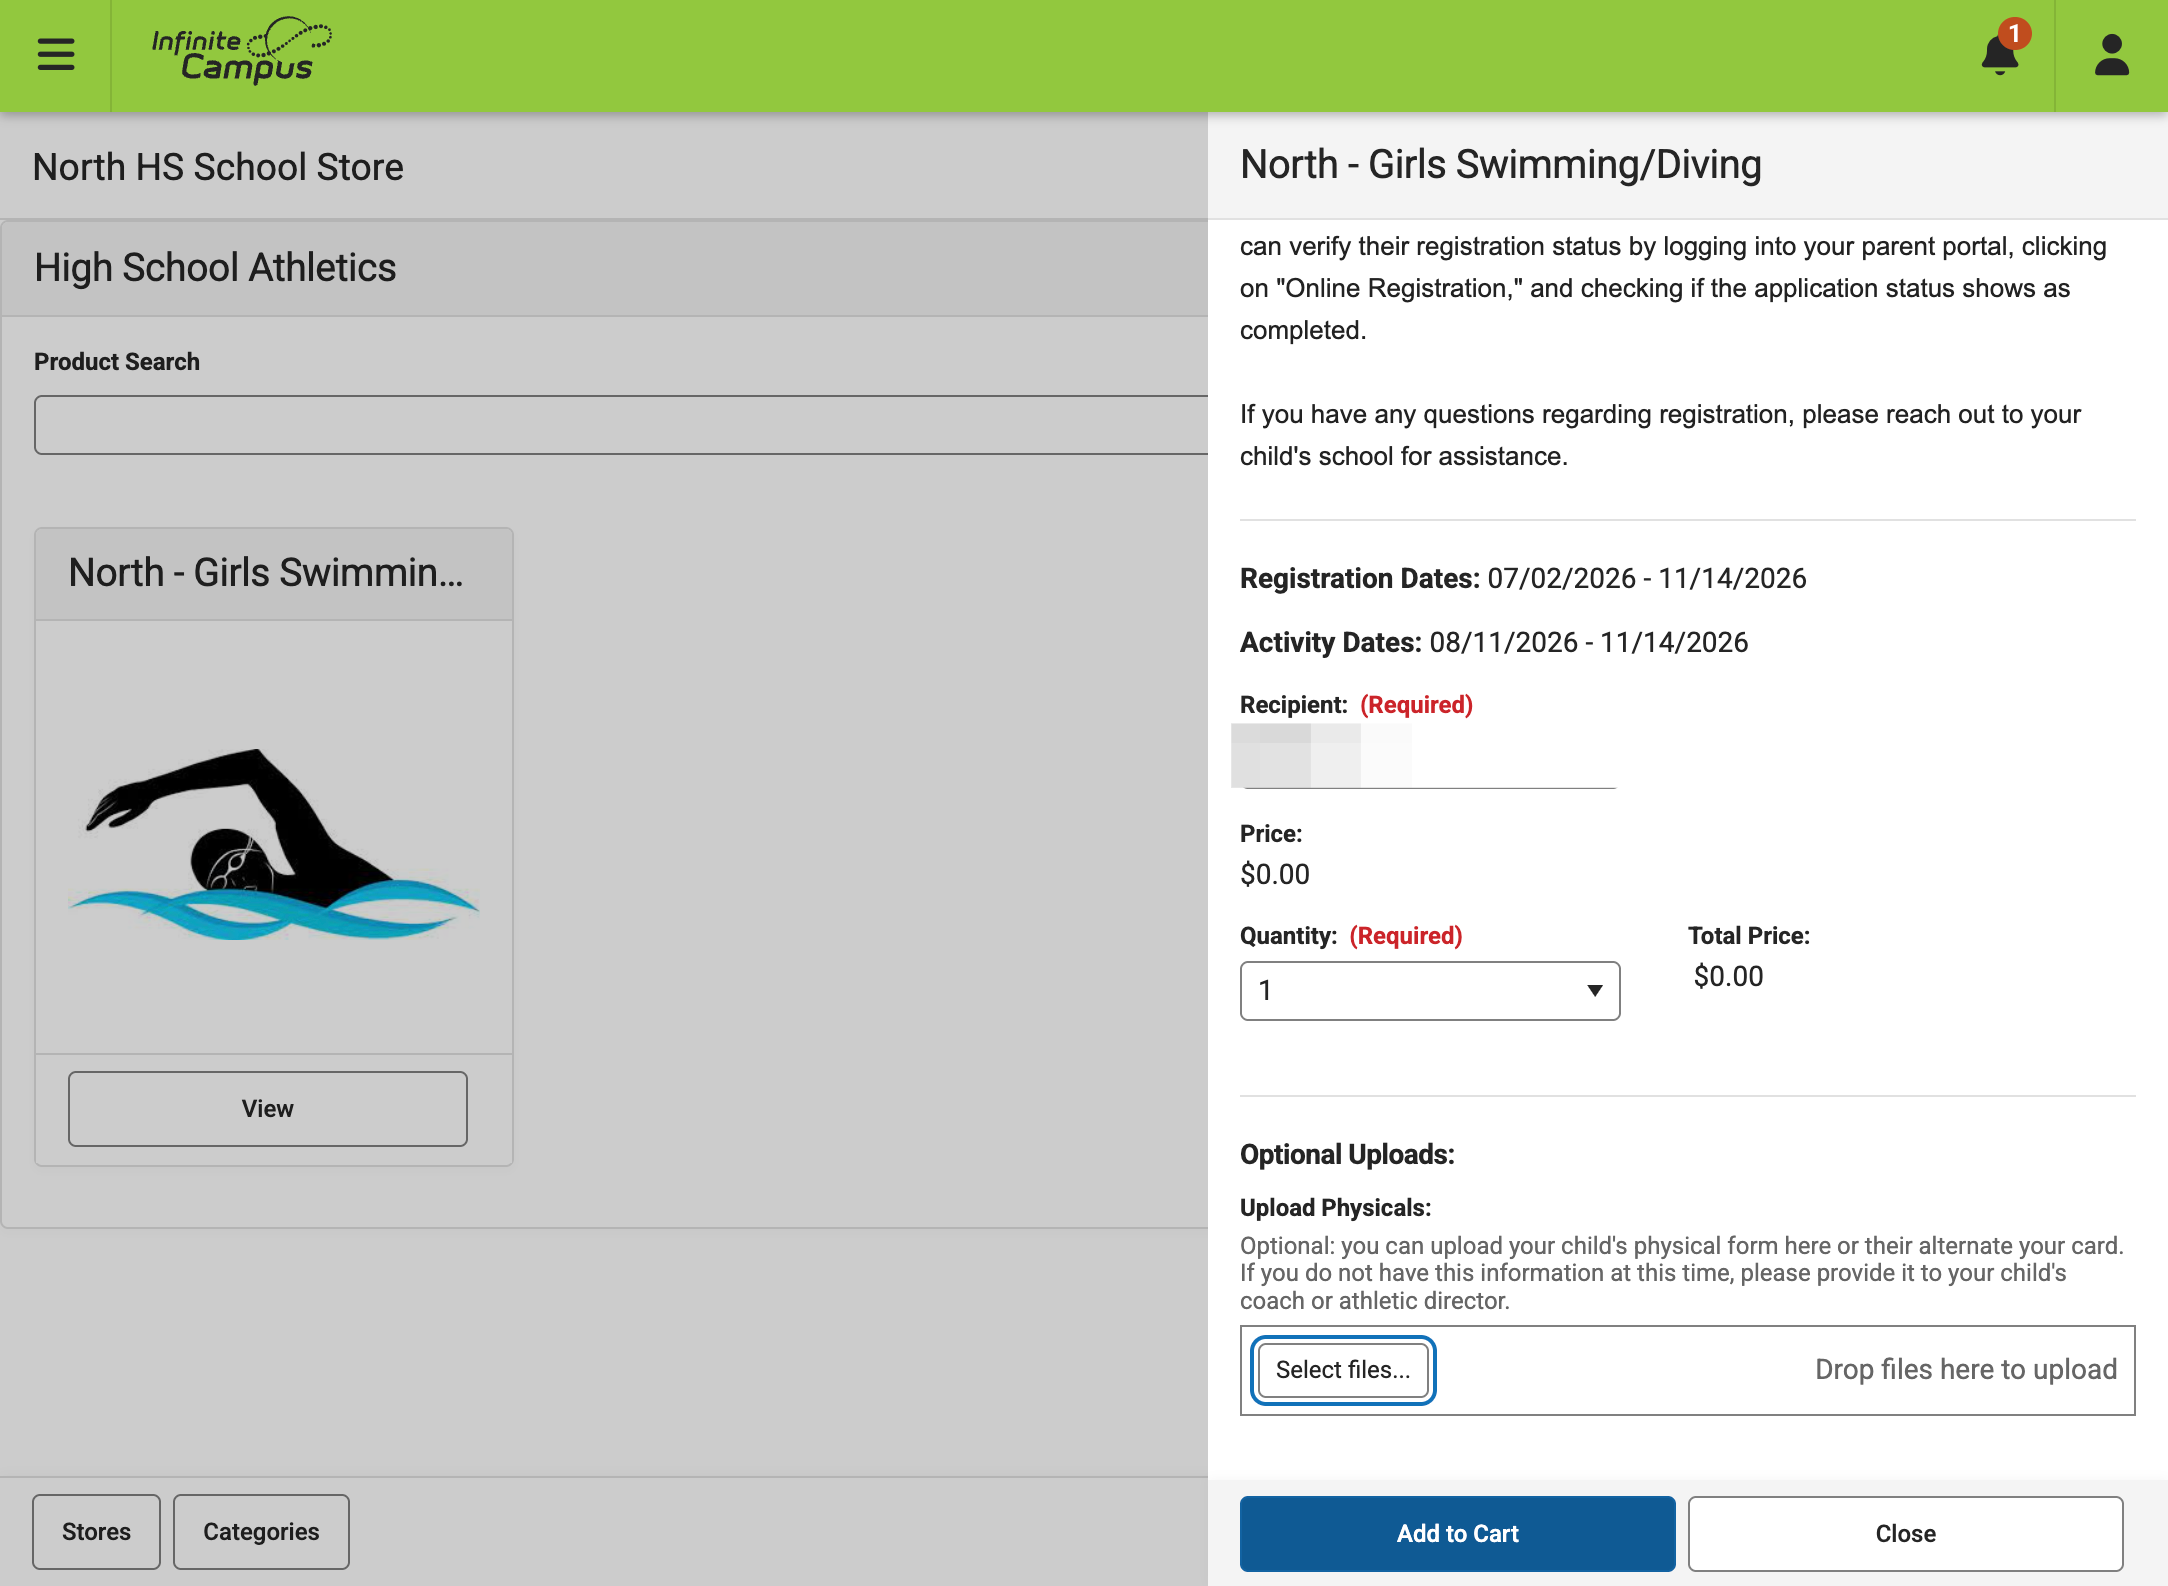Expand the Quantity dropdown
The height and width of the screenshot is (1586, 2168).
point(1430,991)
